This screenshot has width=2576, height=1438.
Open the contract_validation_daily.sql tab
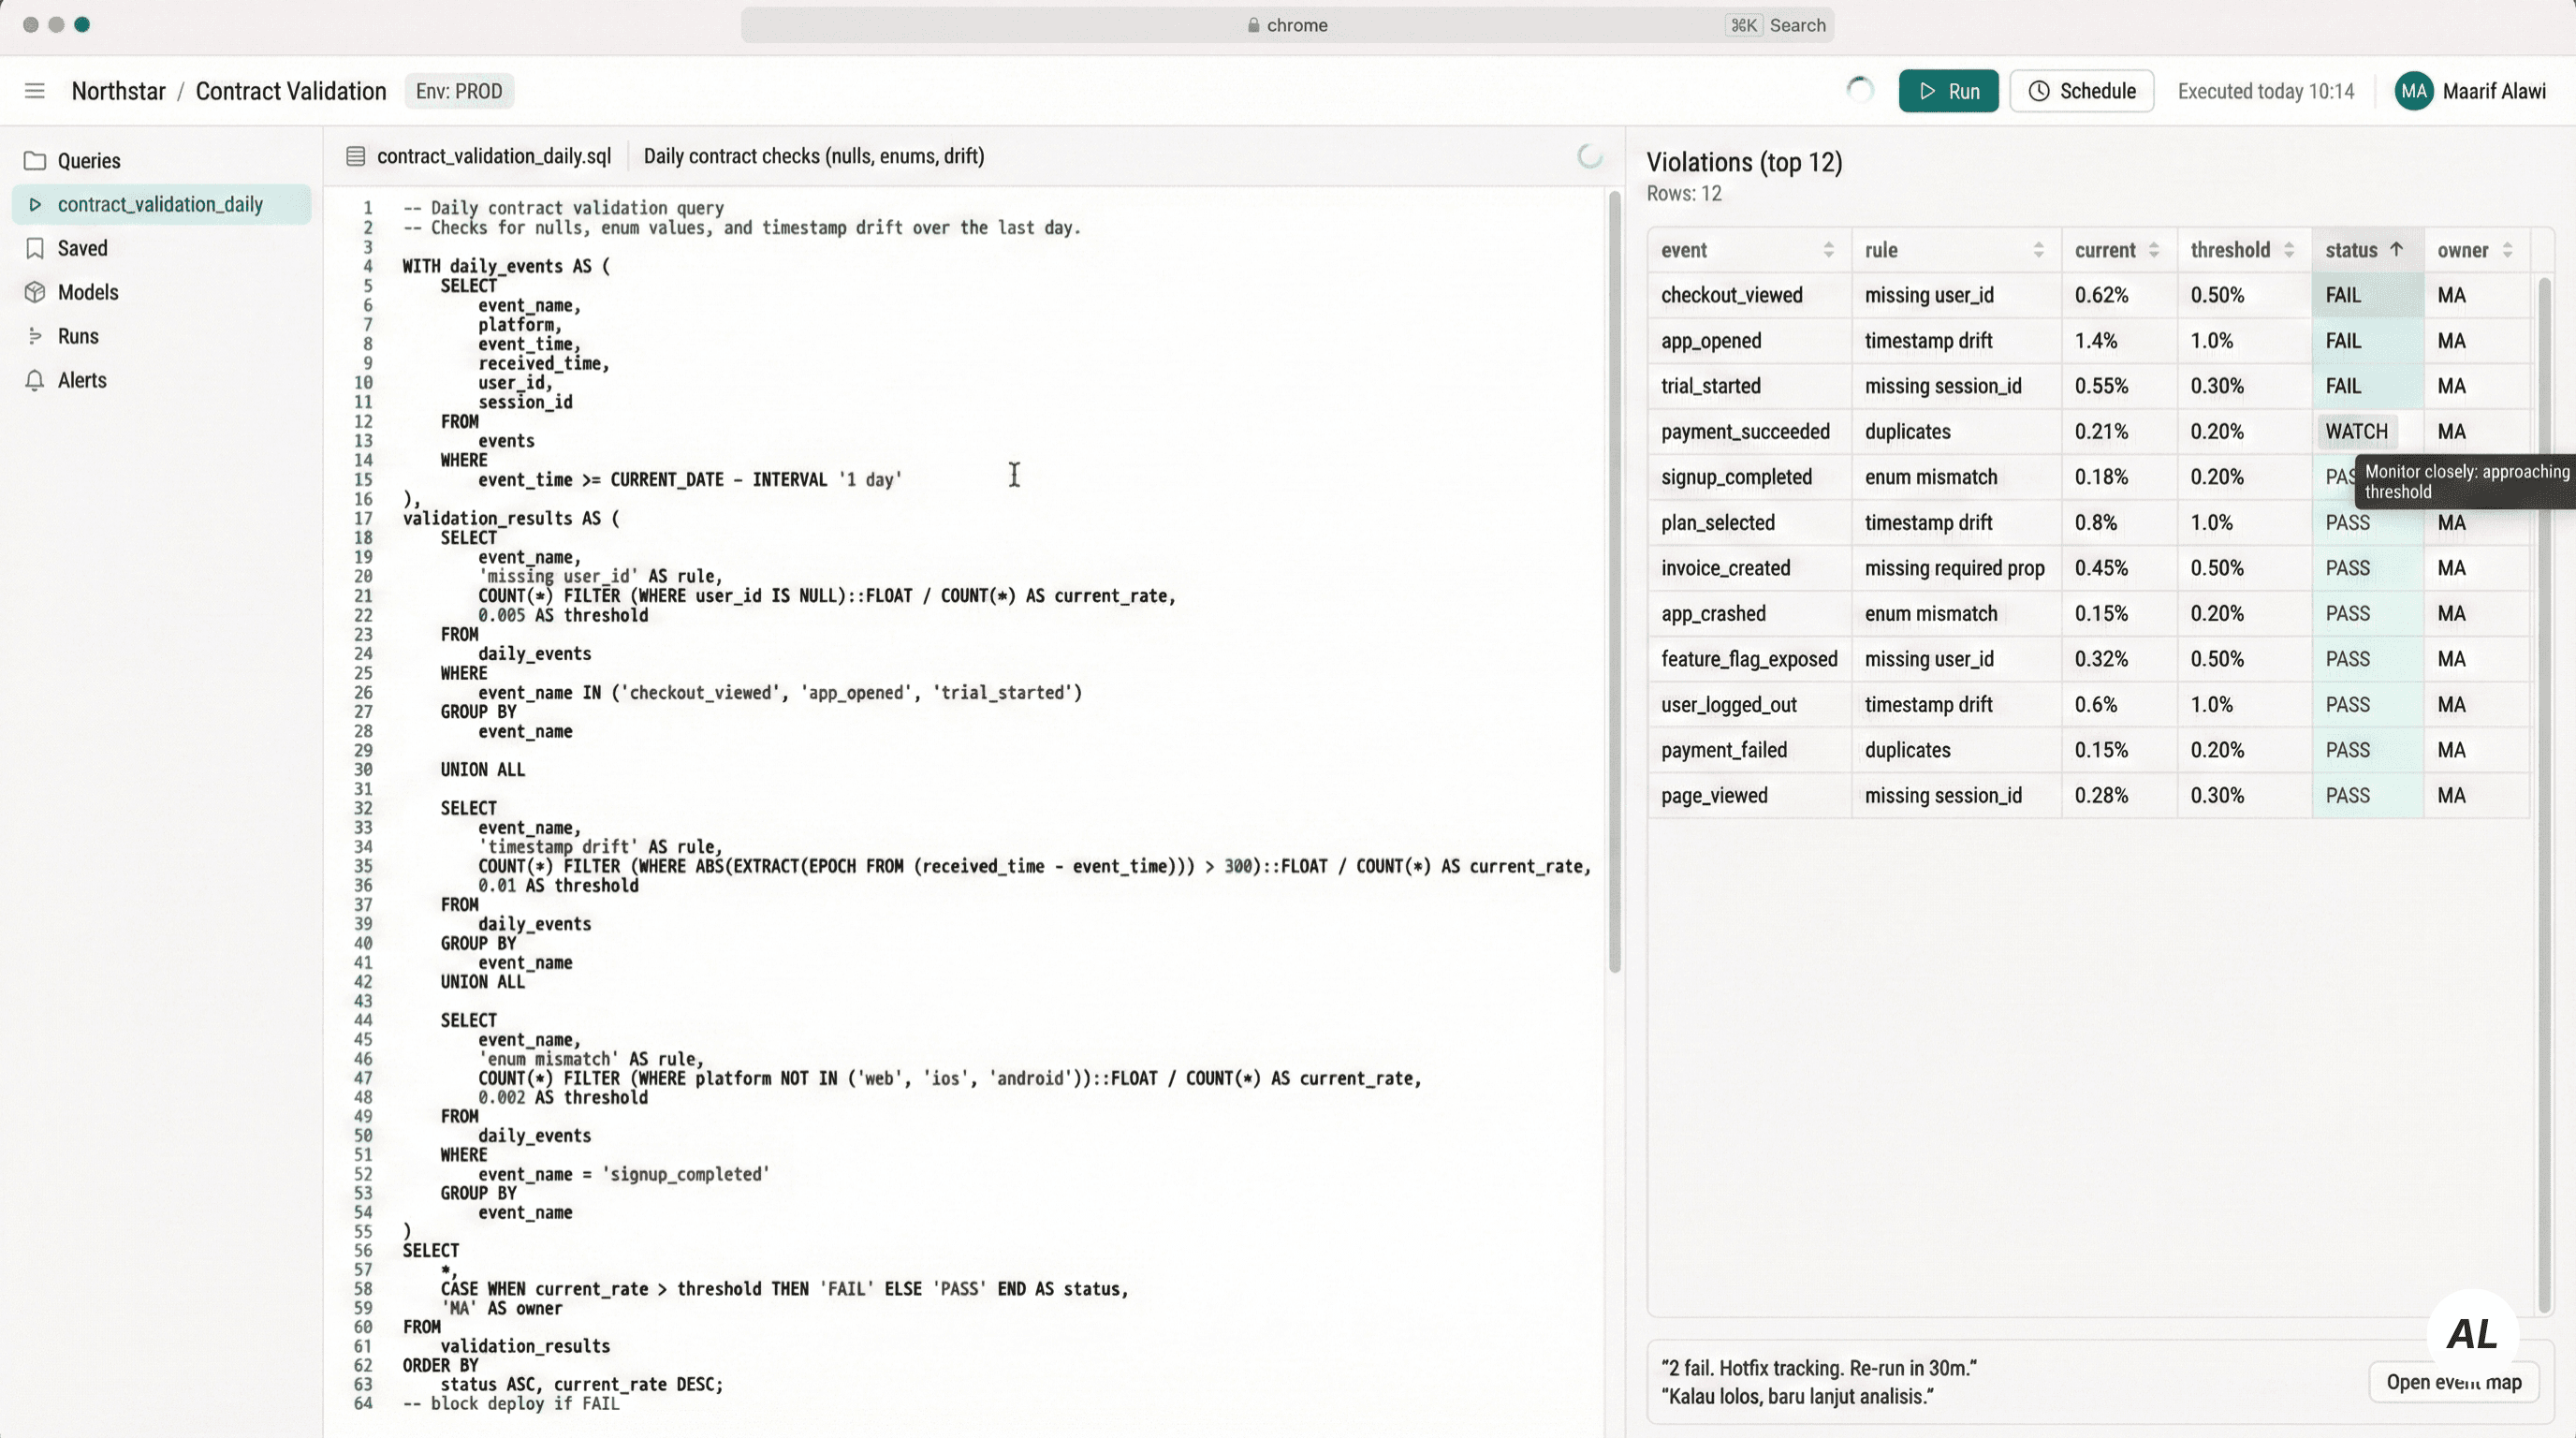[493, 156]
